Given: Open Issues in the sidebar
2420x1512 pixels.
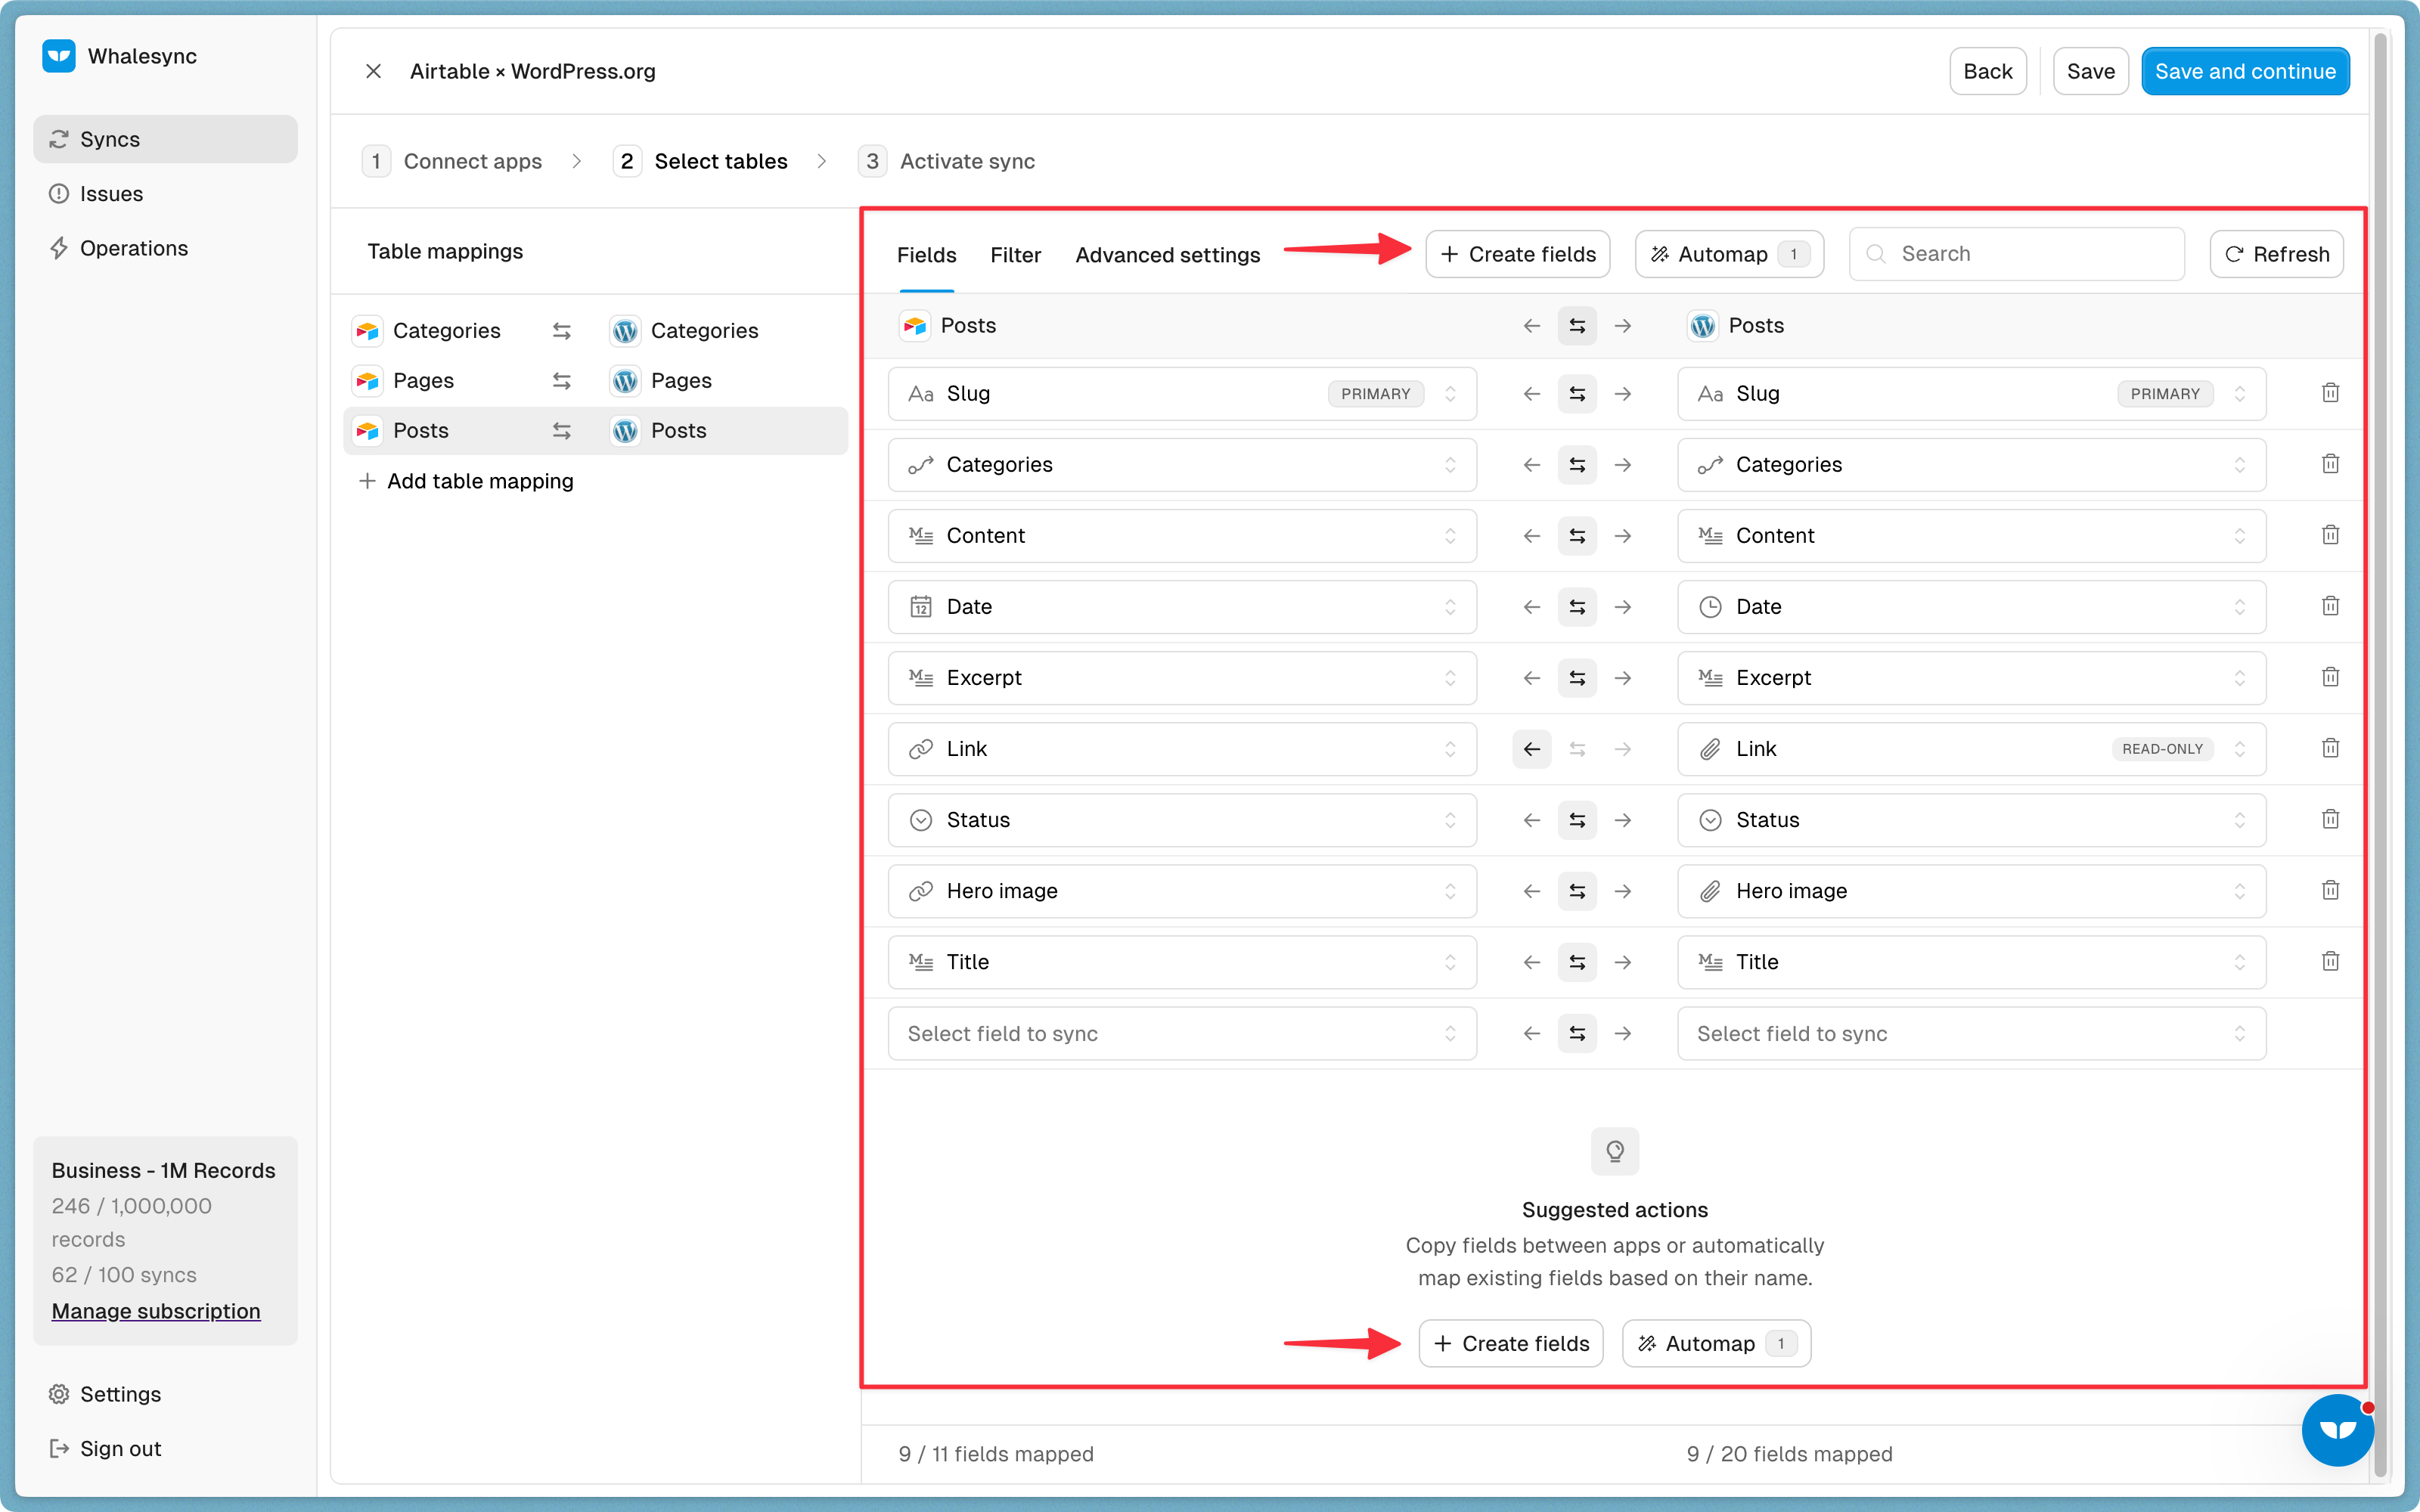Looking at the screenshot, I should coord(165,194).
